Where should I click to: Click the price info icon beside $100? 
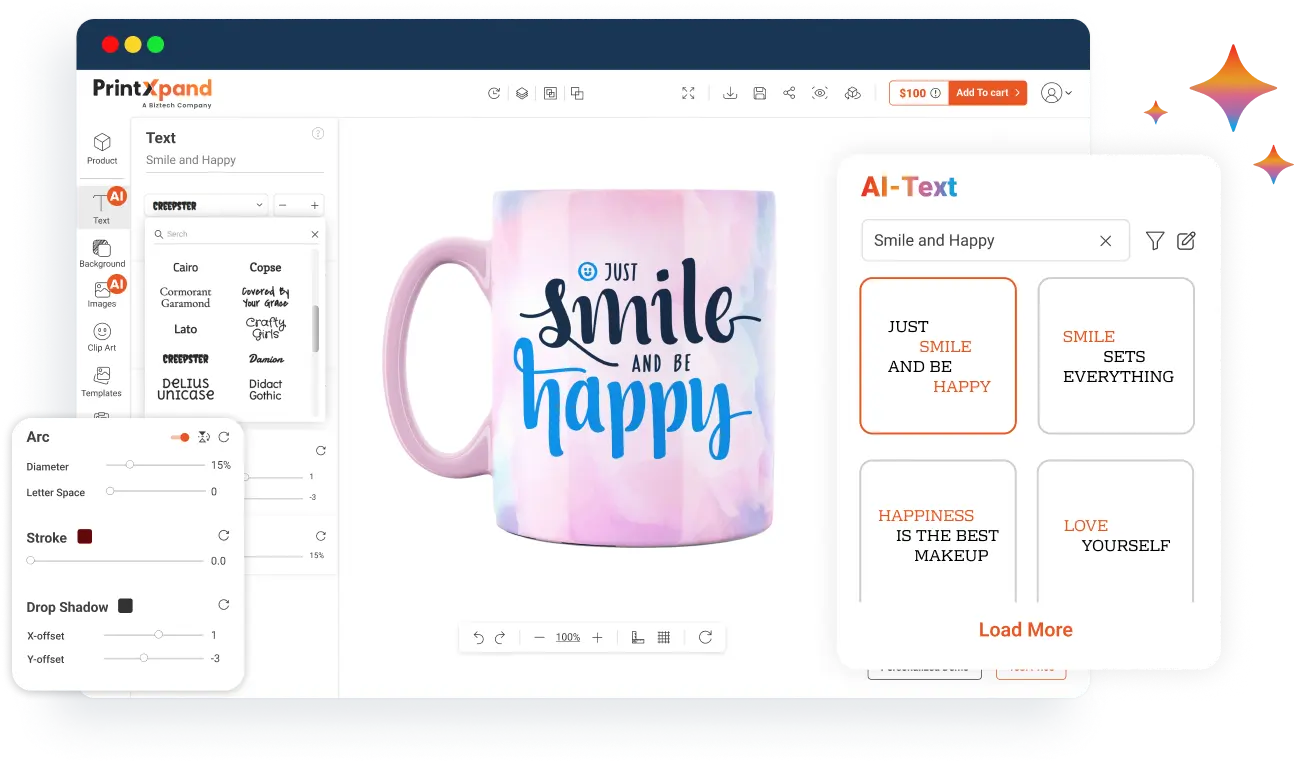936,93
